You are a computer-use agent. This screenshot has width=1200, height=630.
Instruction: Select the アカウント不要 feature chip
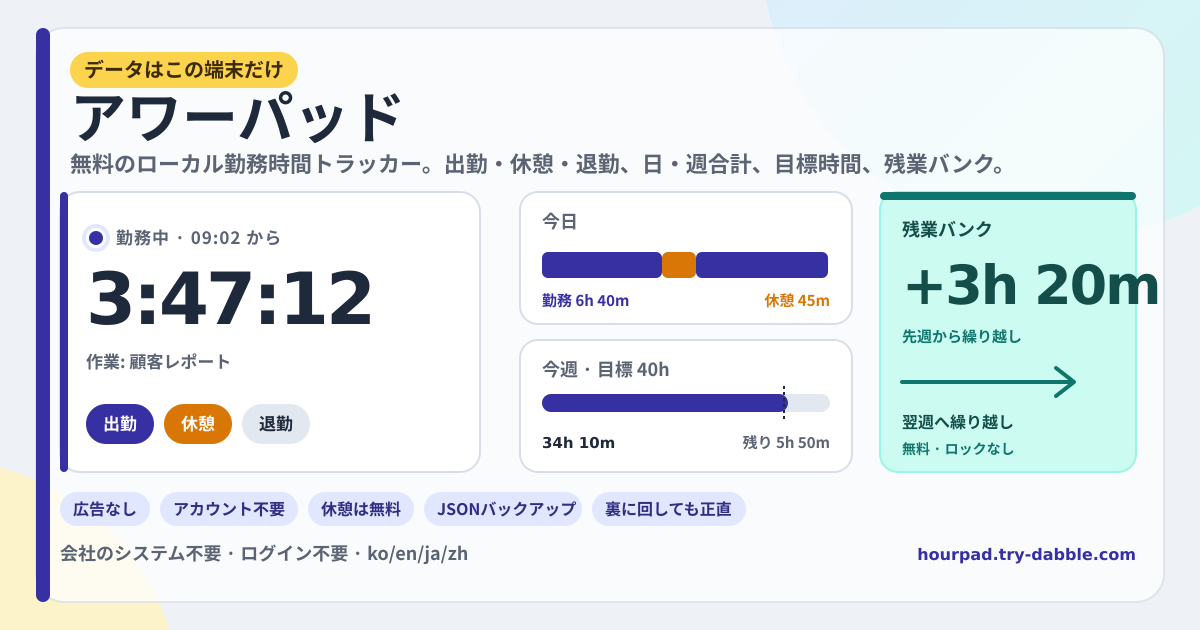(x=229, y=509)
